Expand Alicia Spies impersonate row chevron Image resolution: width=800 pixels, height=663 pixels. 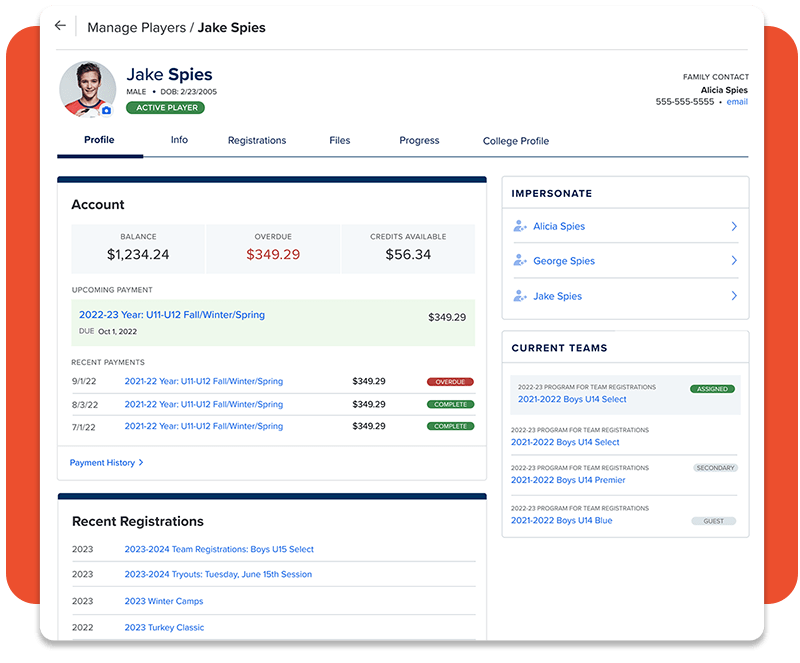point(737,226)
